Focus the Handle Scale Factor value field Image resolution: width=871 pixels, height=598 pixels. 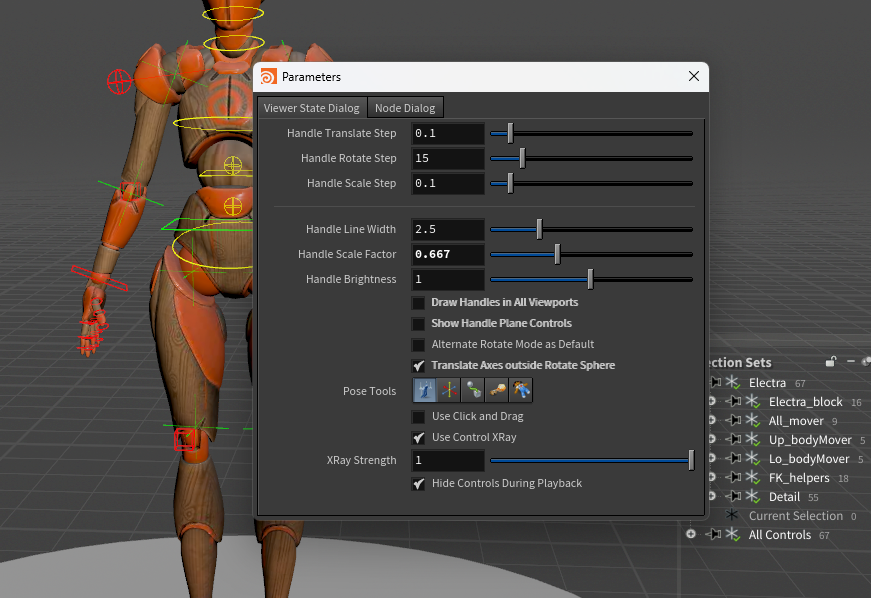(448, 254)
